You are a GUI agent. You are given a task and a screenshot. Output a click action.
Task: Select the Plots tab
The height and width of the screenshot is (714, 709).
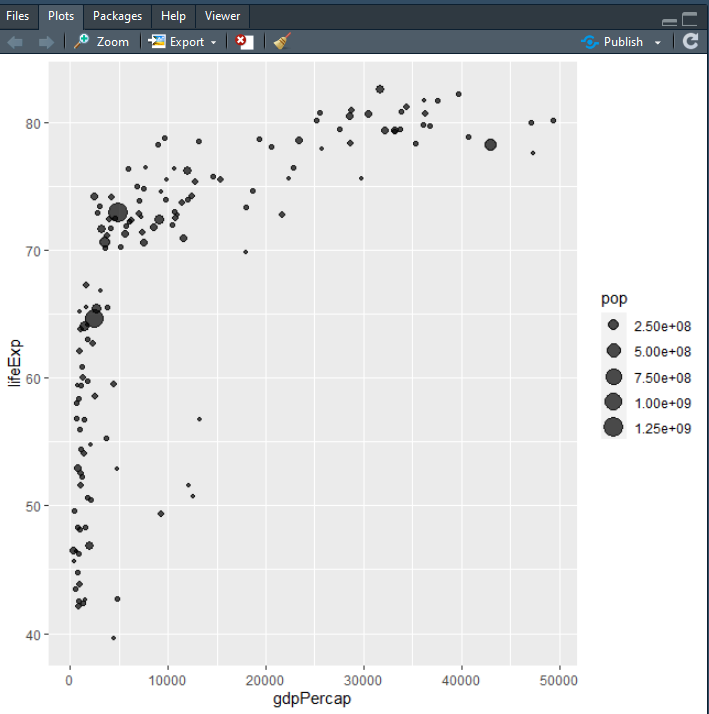61,16
